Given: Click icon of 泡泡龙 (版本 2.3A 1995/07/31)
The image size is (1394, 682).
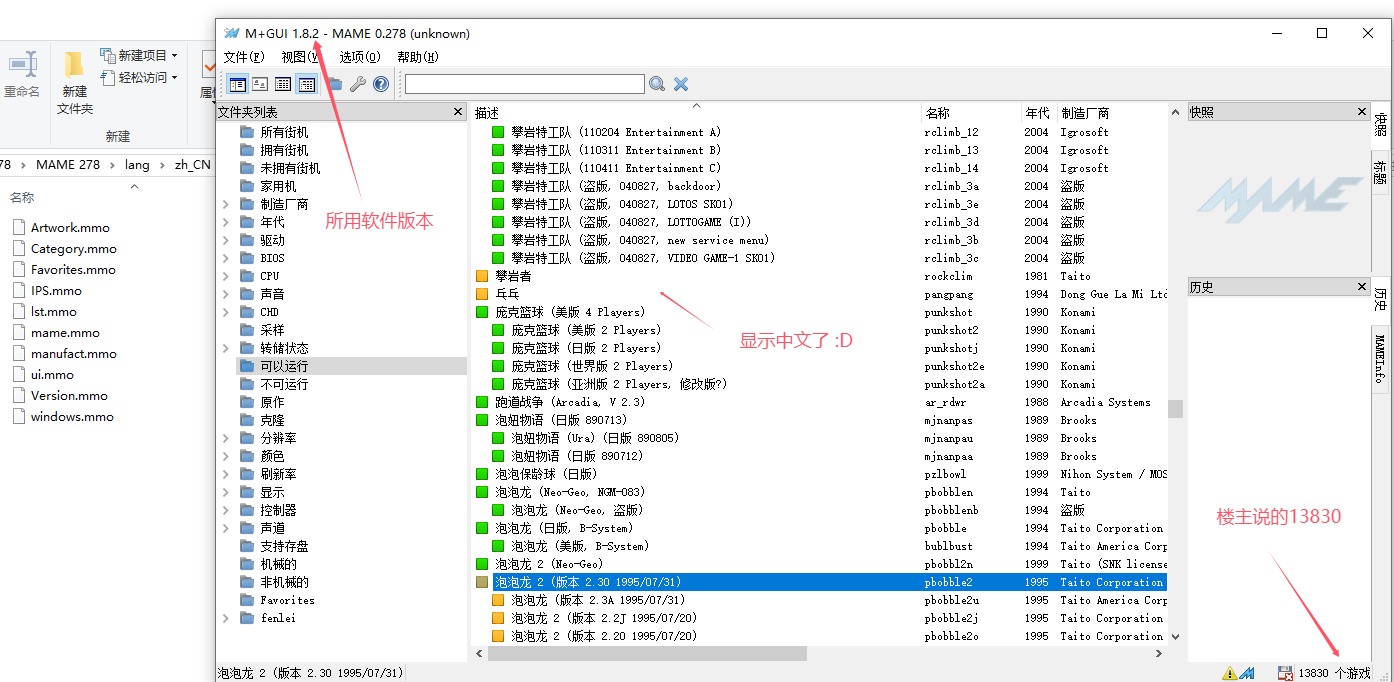Looking at the screenshot, I should pos(498,600).
